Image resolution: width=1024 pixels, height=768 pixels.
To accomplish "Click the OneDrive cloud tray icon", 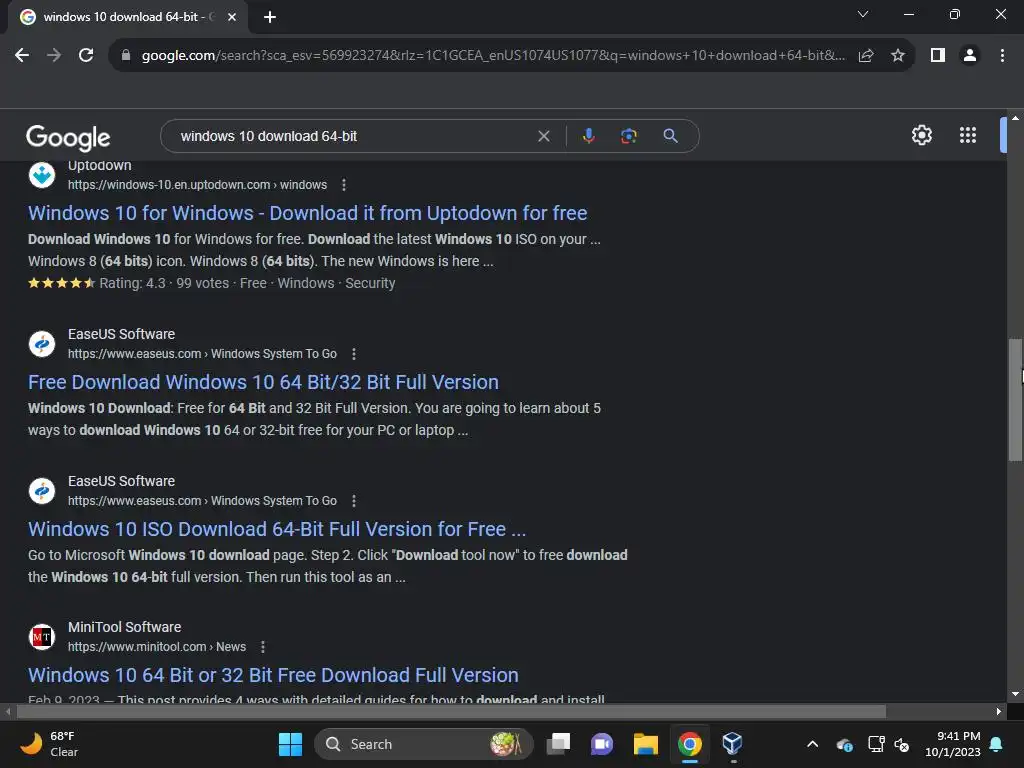I will 844,744.
